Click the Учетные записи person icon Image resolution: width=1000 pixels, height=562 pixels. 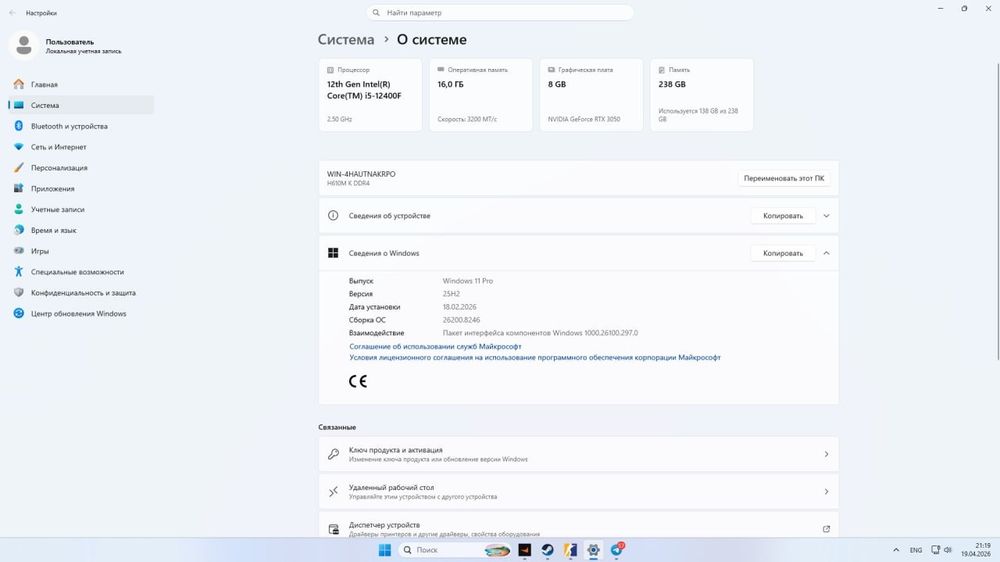pyautogui.click(x=18, y=209)
